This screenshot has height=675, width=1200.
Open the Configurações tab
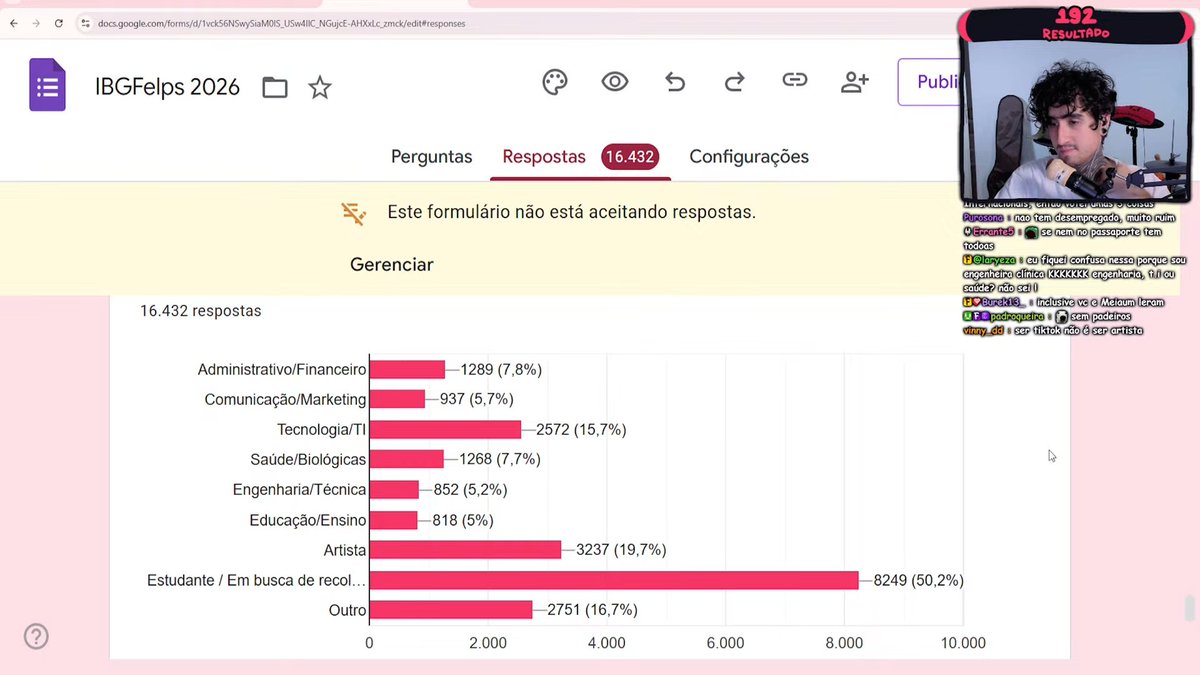click(x=748, y=157)
